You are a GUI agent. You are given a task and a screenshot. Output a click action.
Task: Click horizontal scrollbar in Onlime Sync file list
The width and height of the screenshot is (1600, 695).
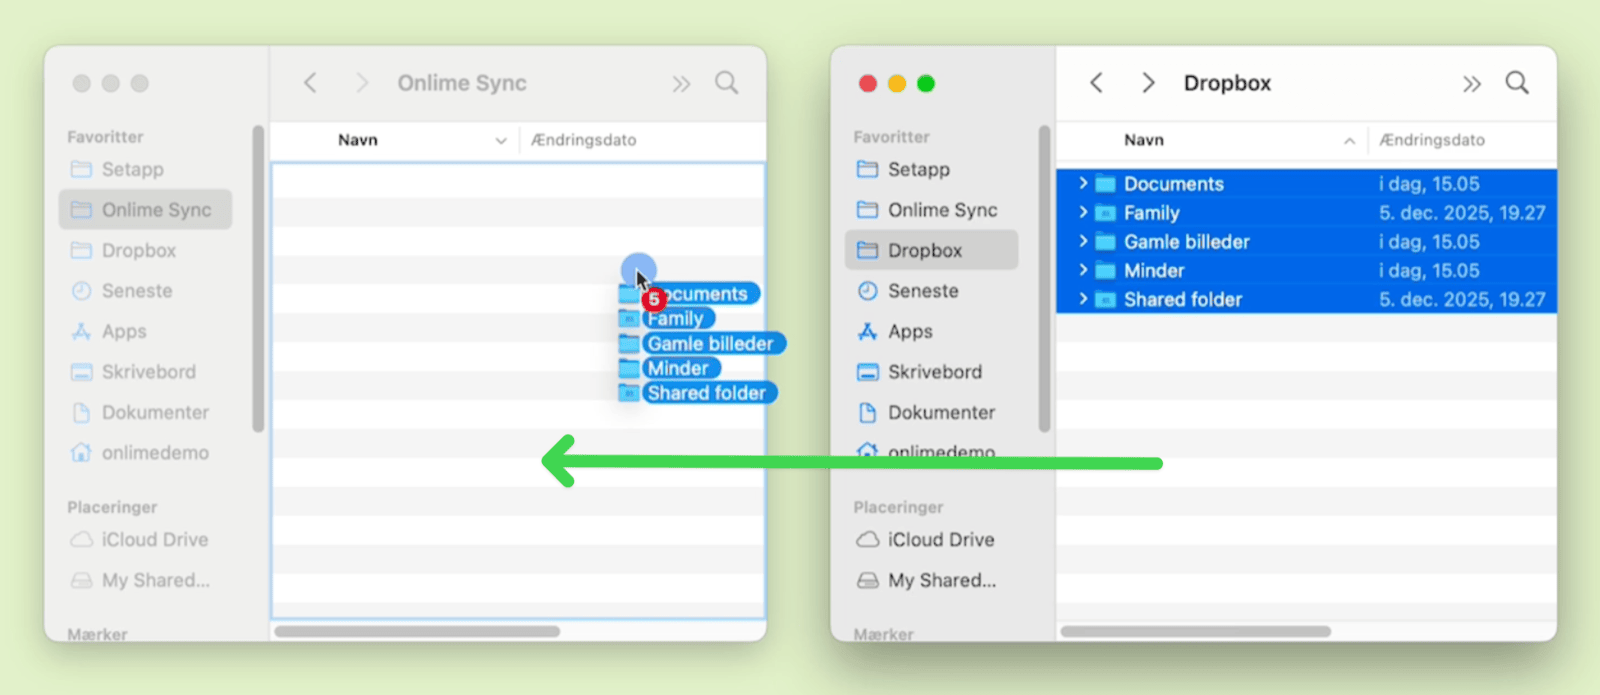[418, 631]
